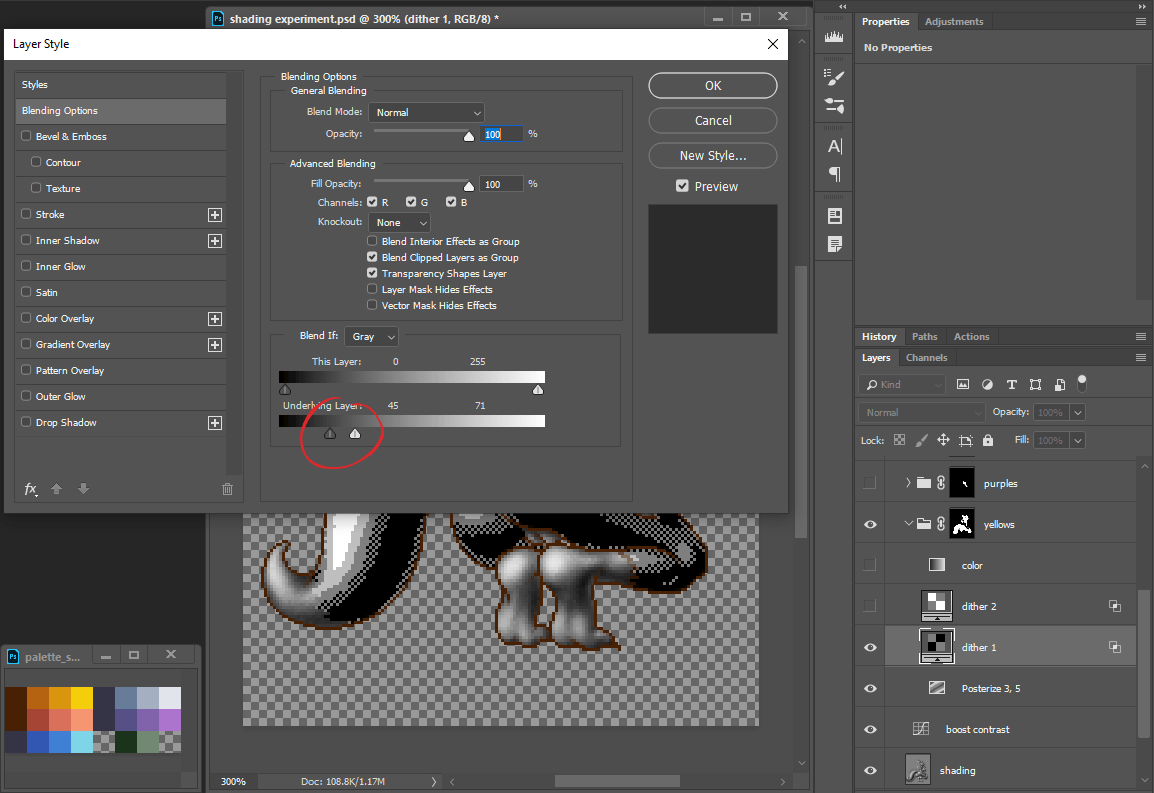
Task: Open the Blend If channel dropdown
Action: 371,337
